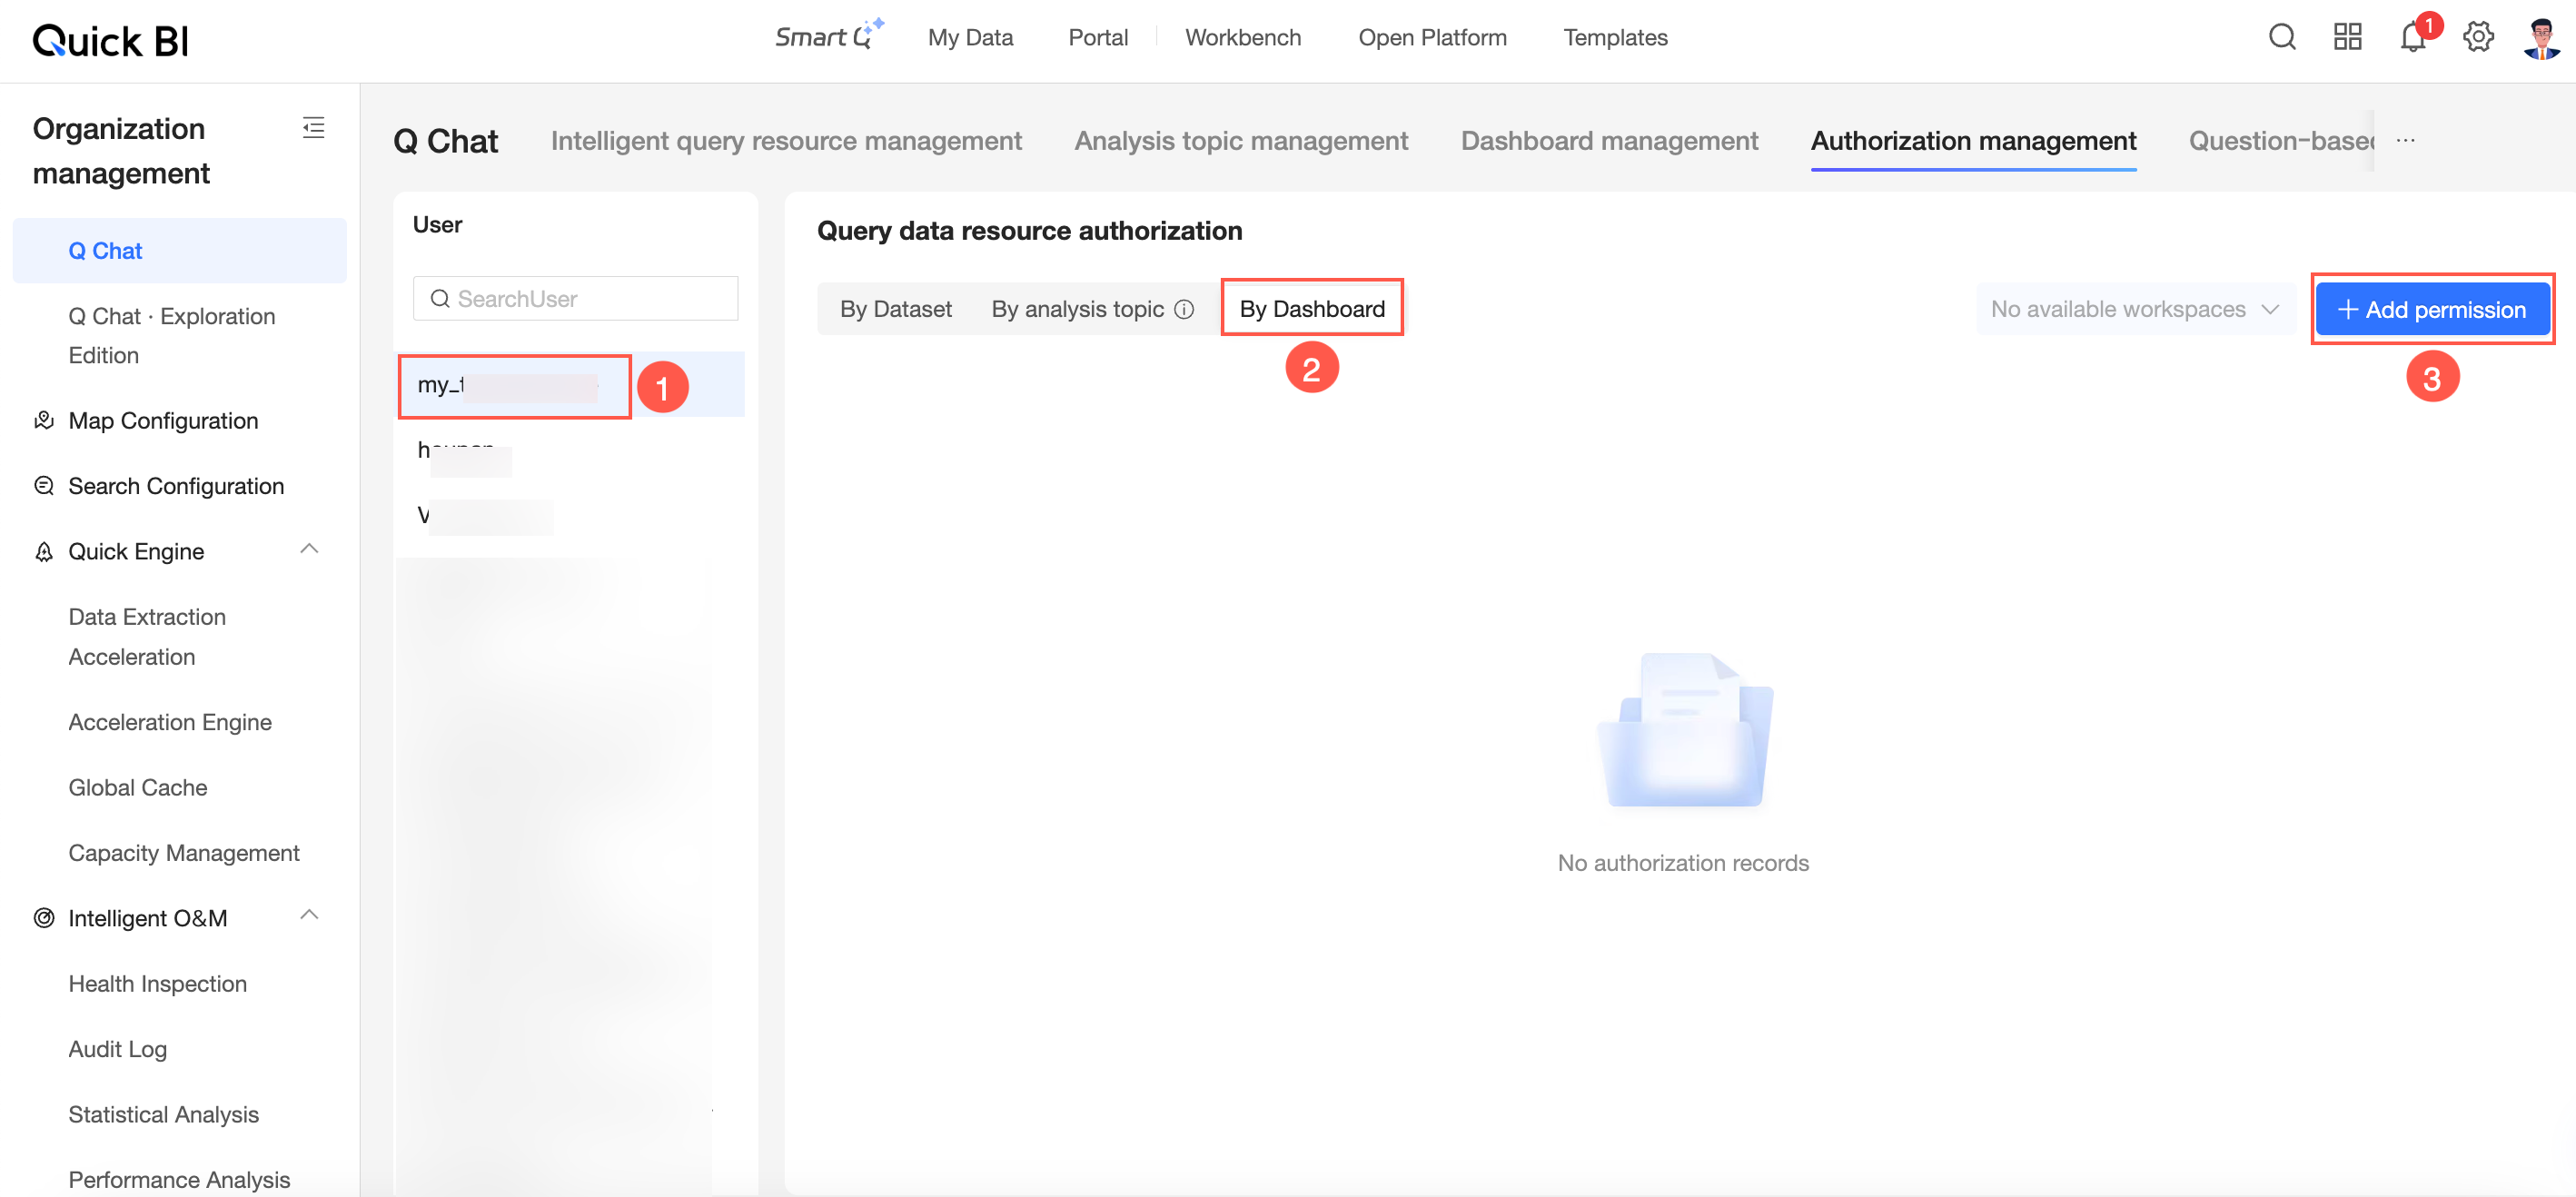Image resolution: width=2576 pixels, height=1197 pixels.
Task: Open settings gear icon in header
Action: pos(2477,38)
